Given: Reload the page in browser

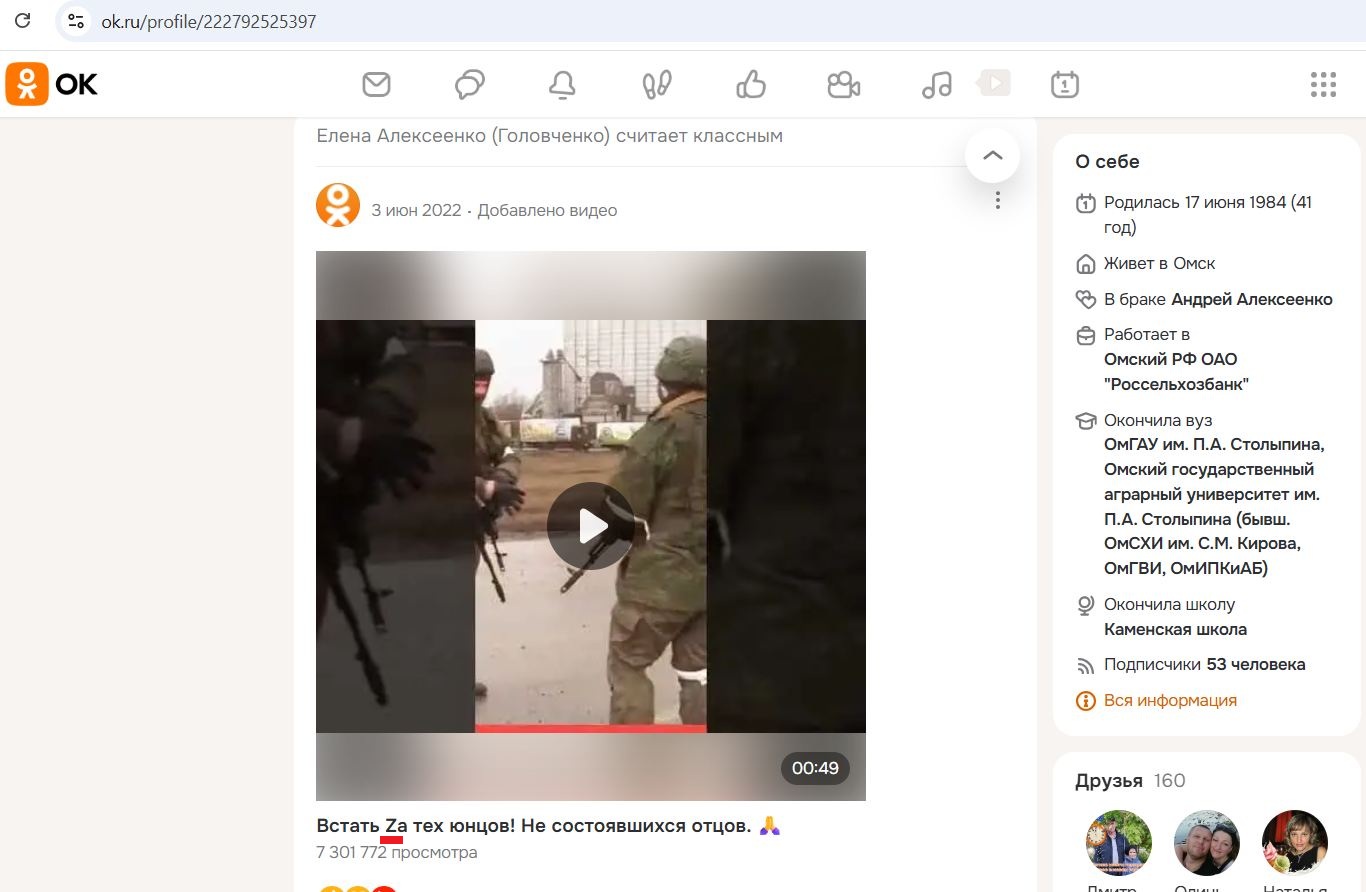Looking at the screenshot, I should click(x=22, y=21).
